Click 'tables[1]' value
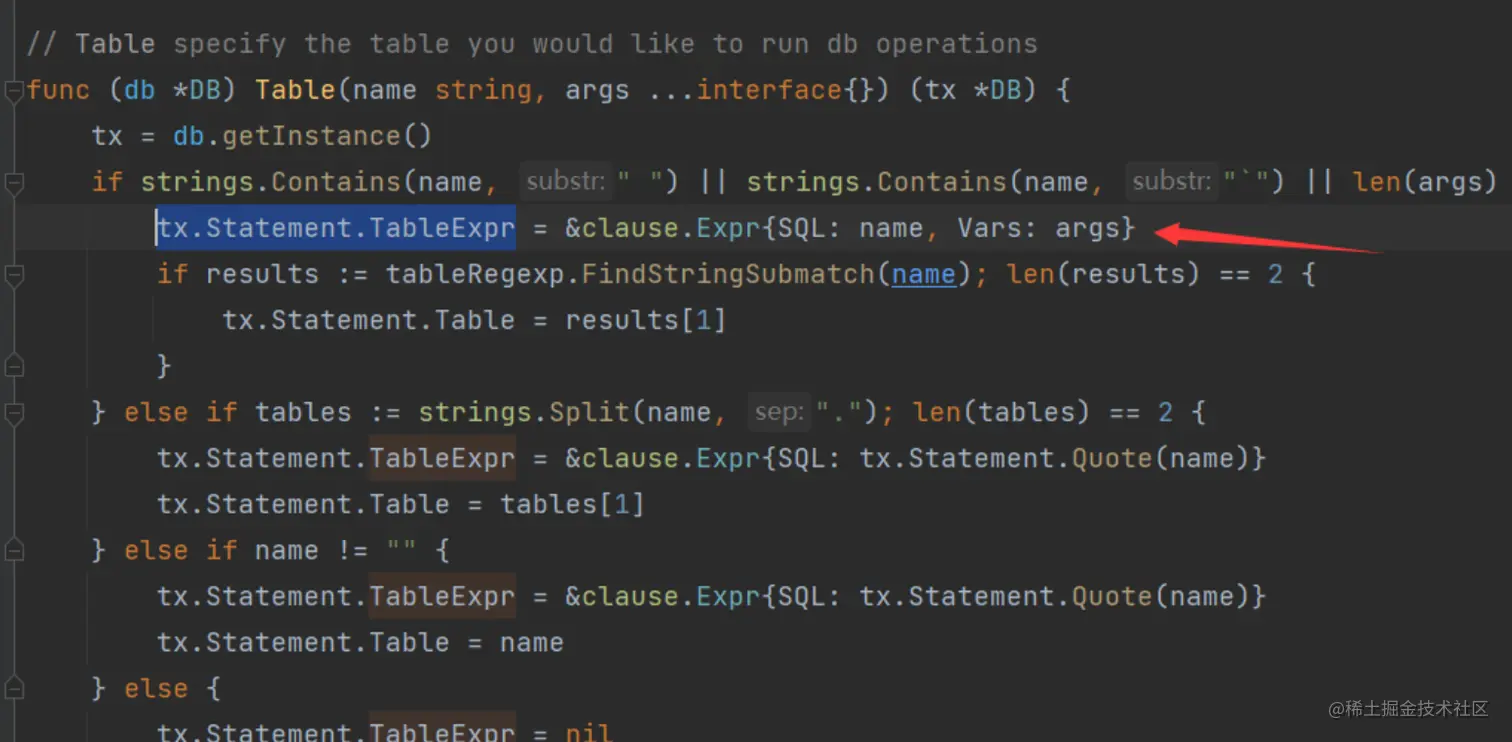The width and height of the screenshot is (1512, 742). pyautogui.click(x=572, y=504)
